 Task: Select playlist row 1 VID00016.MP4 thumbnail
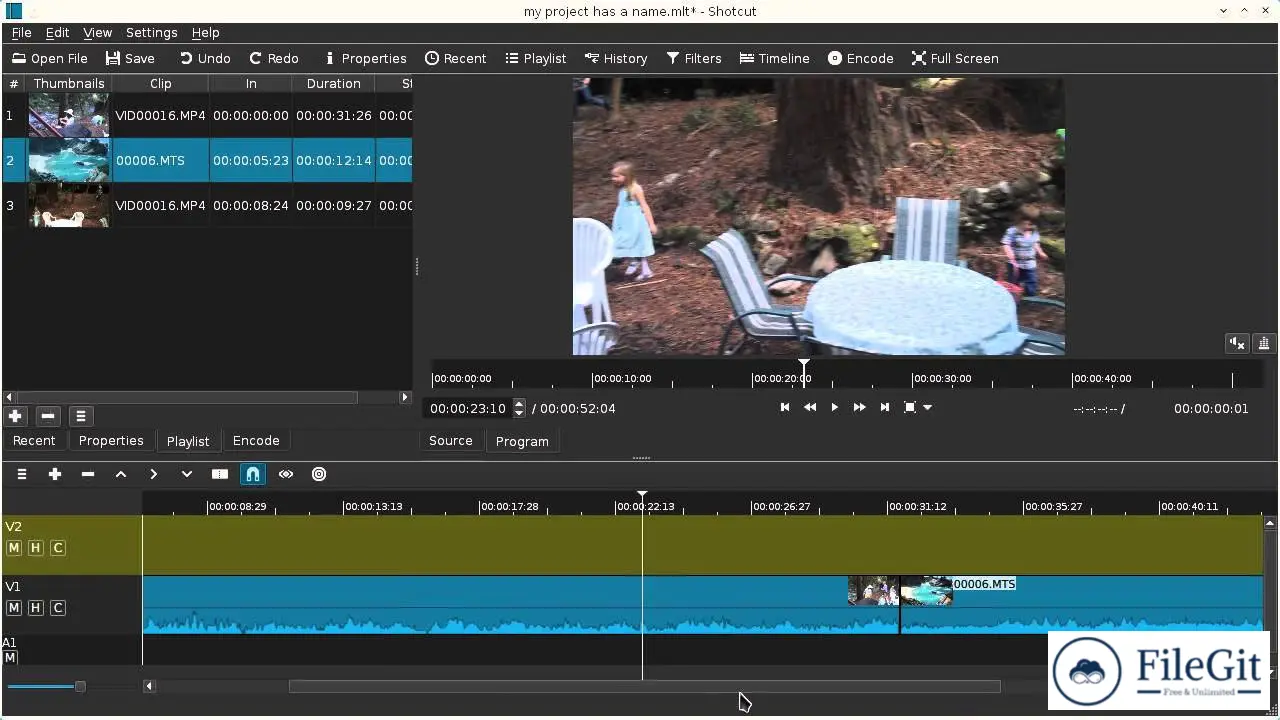69,116
